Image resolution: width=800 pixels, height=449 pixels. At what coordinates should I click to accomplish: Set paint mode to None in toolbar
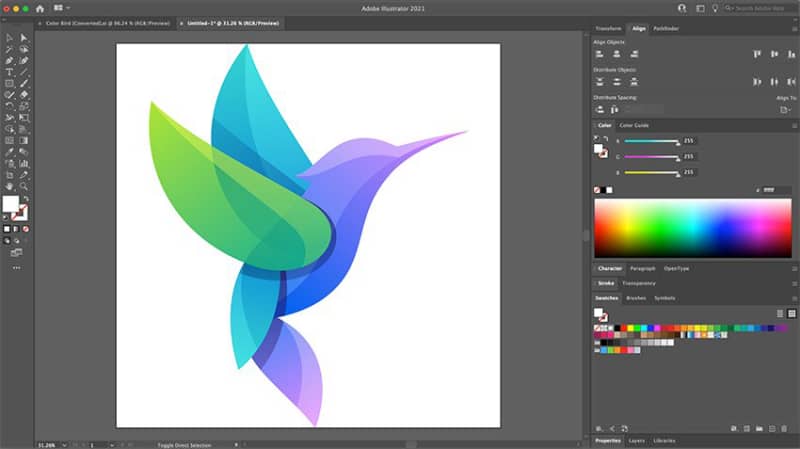point(26,229)
